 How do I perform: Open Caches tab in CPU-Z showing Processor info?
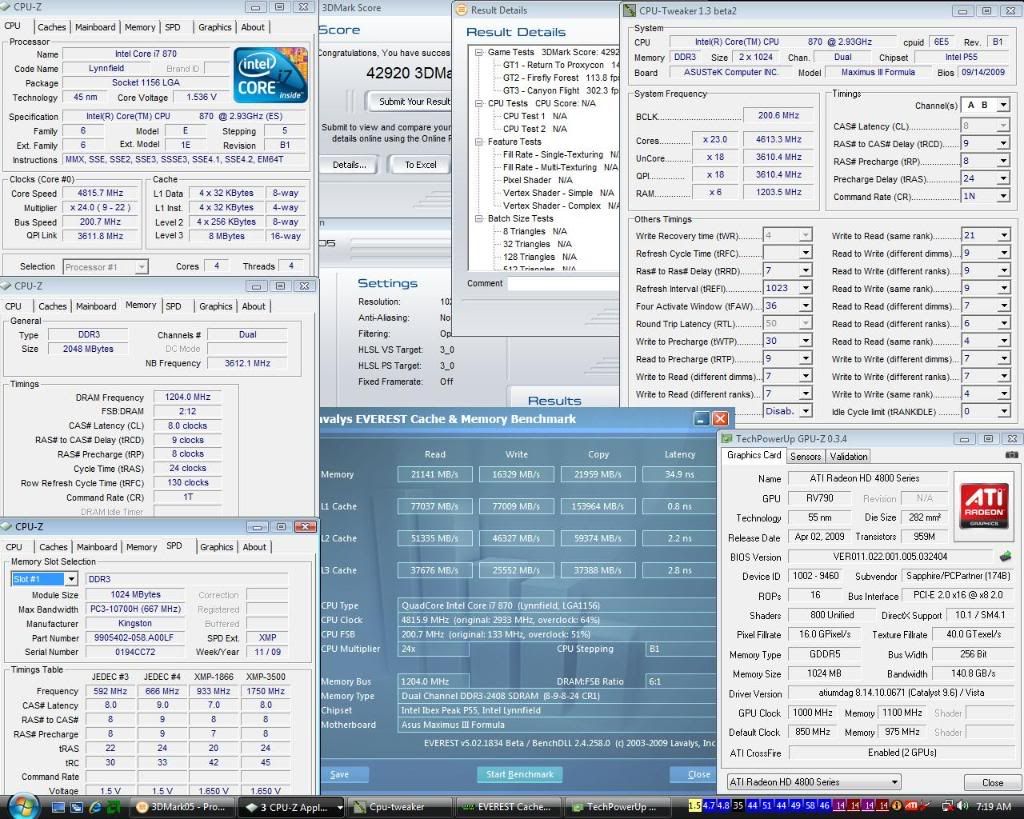pyautogui.click(x=52, y=27)
